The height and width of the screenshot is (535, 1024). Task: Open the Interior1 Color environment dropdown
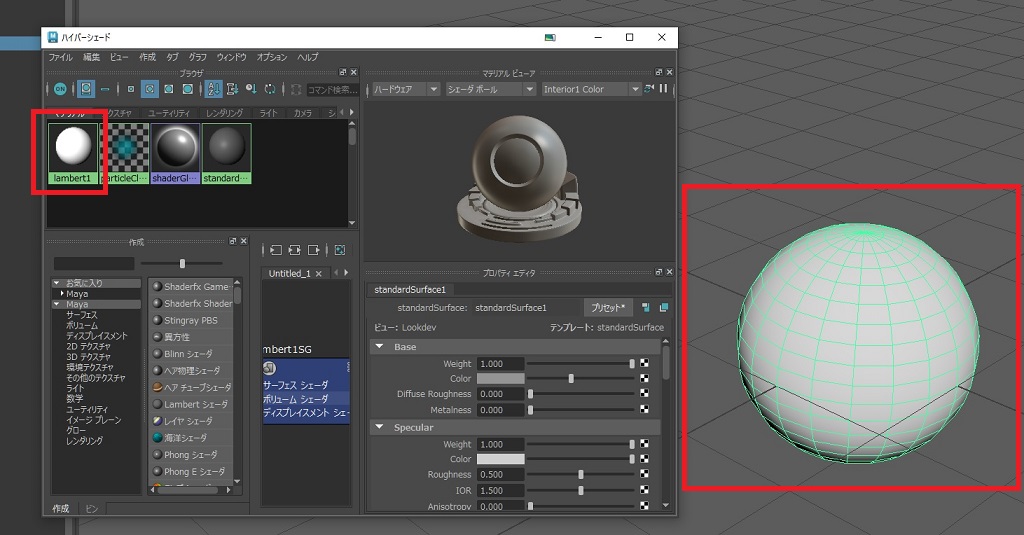pyautogui.click(x=591, y=89)
